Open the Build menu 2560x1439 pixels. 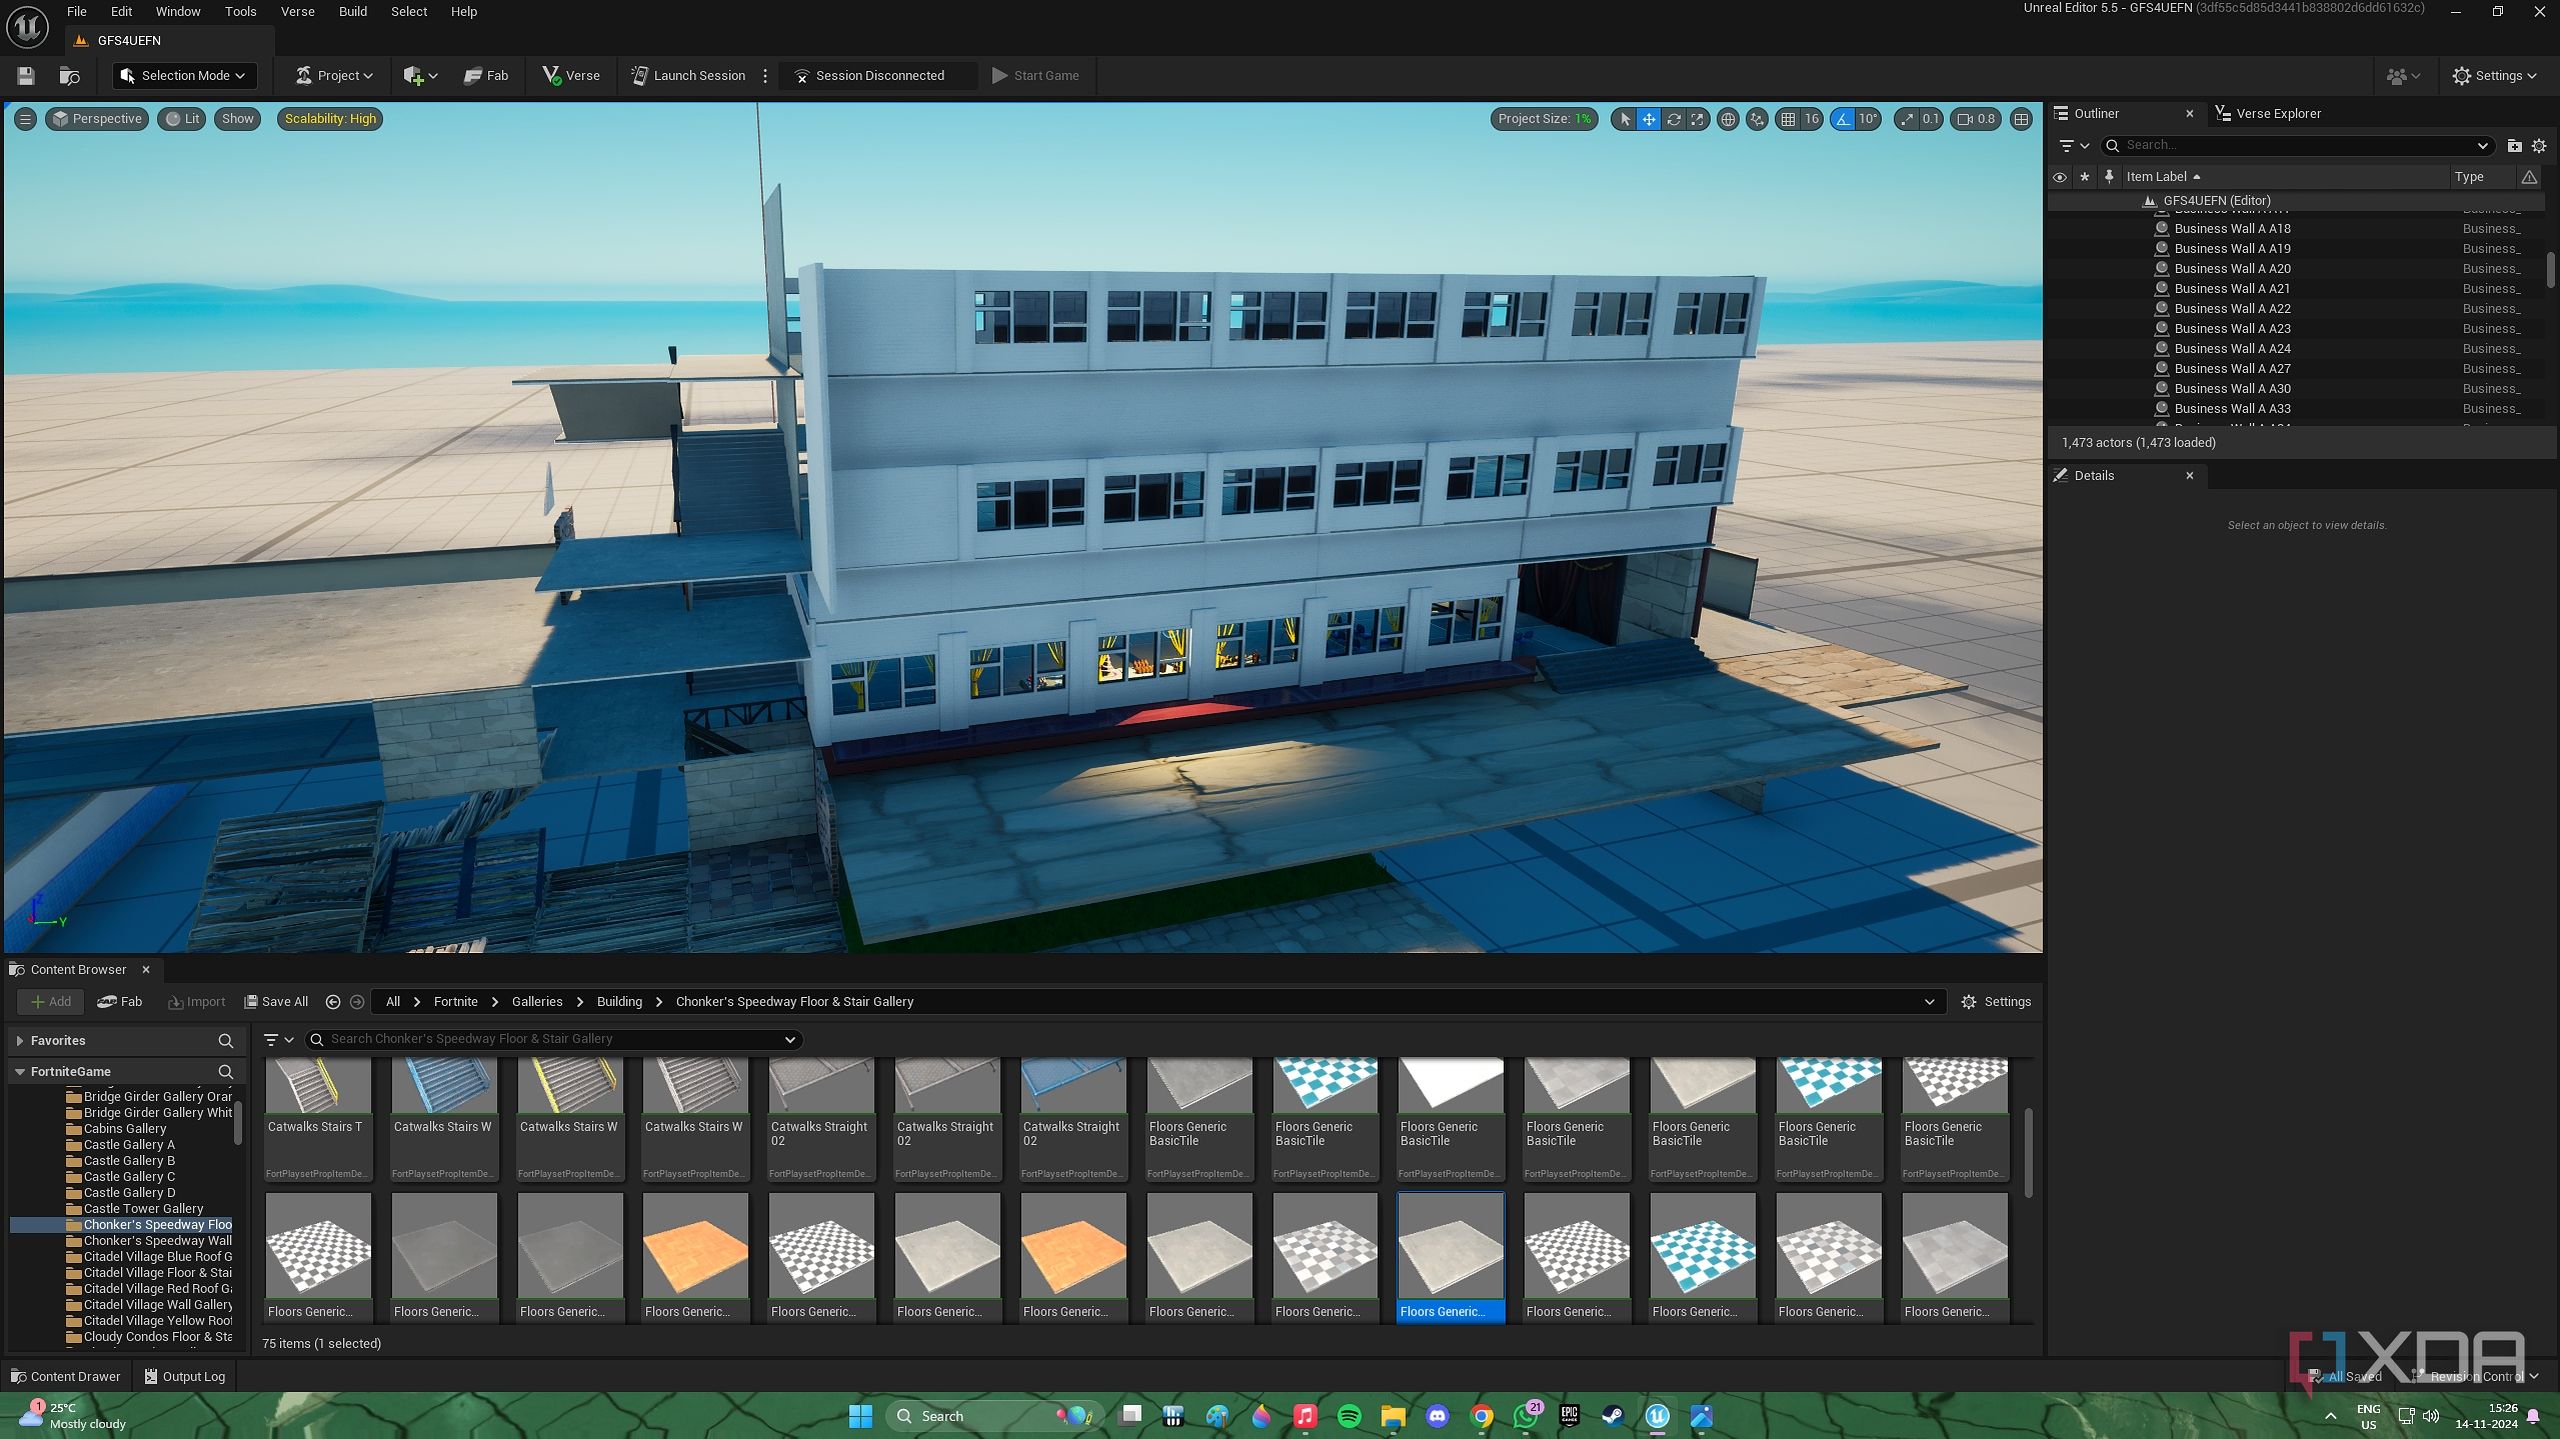click(353, 12)
